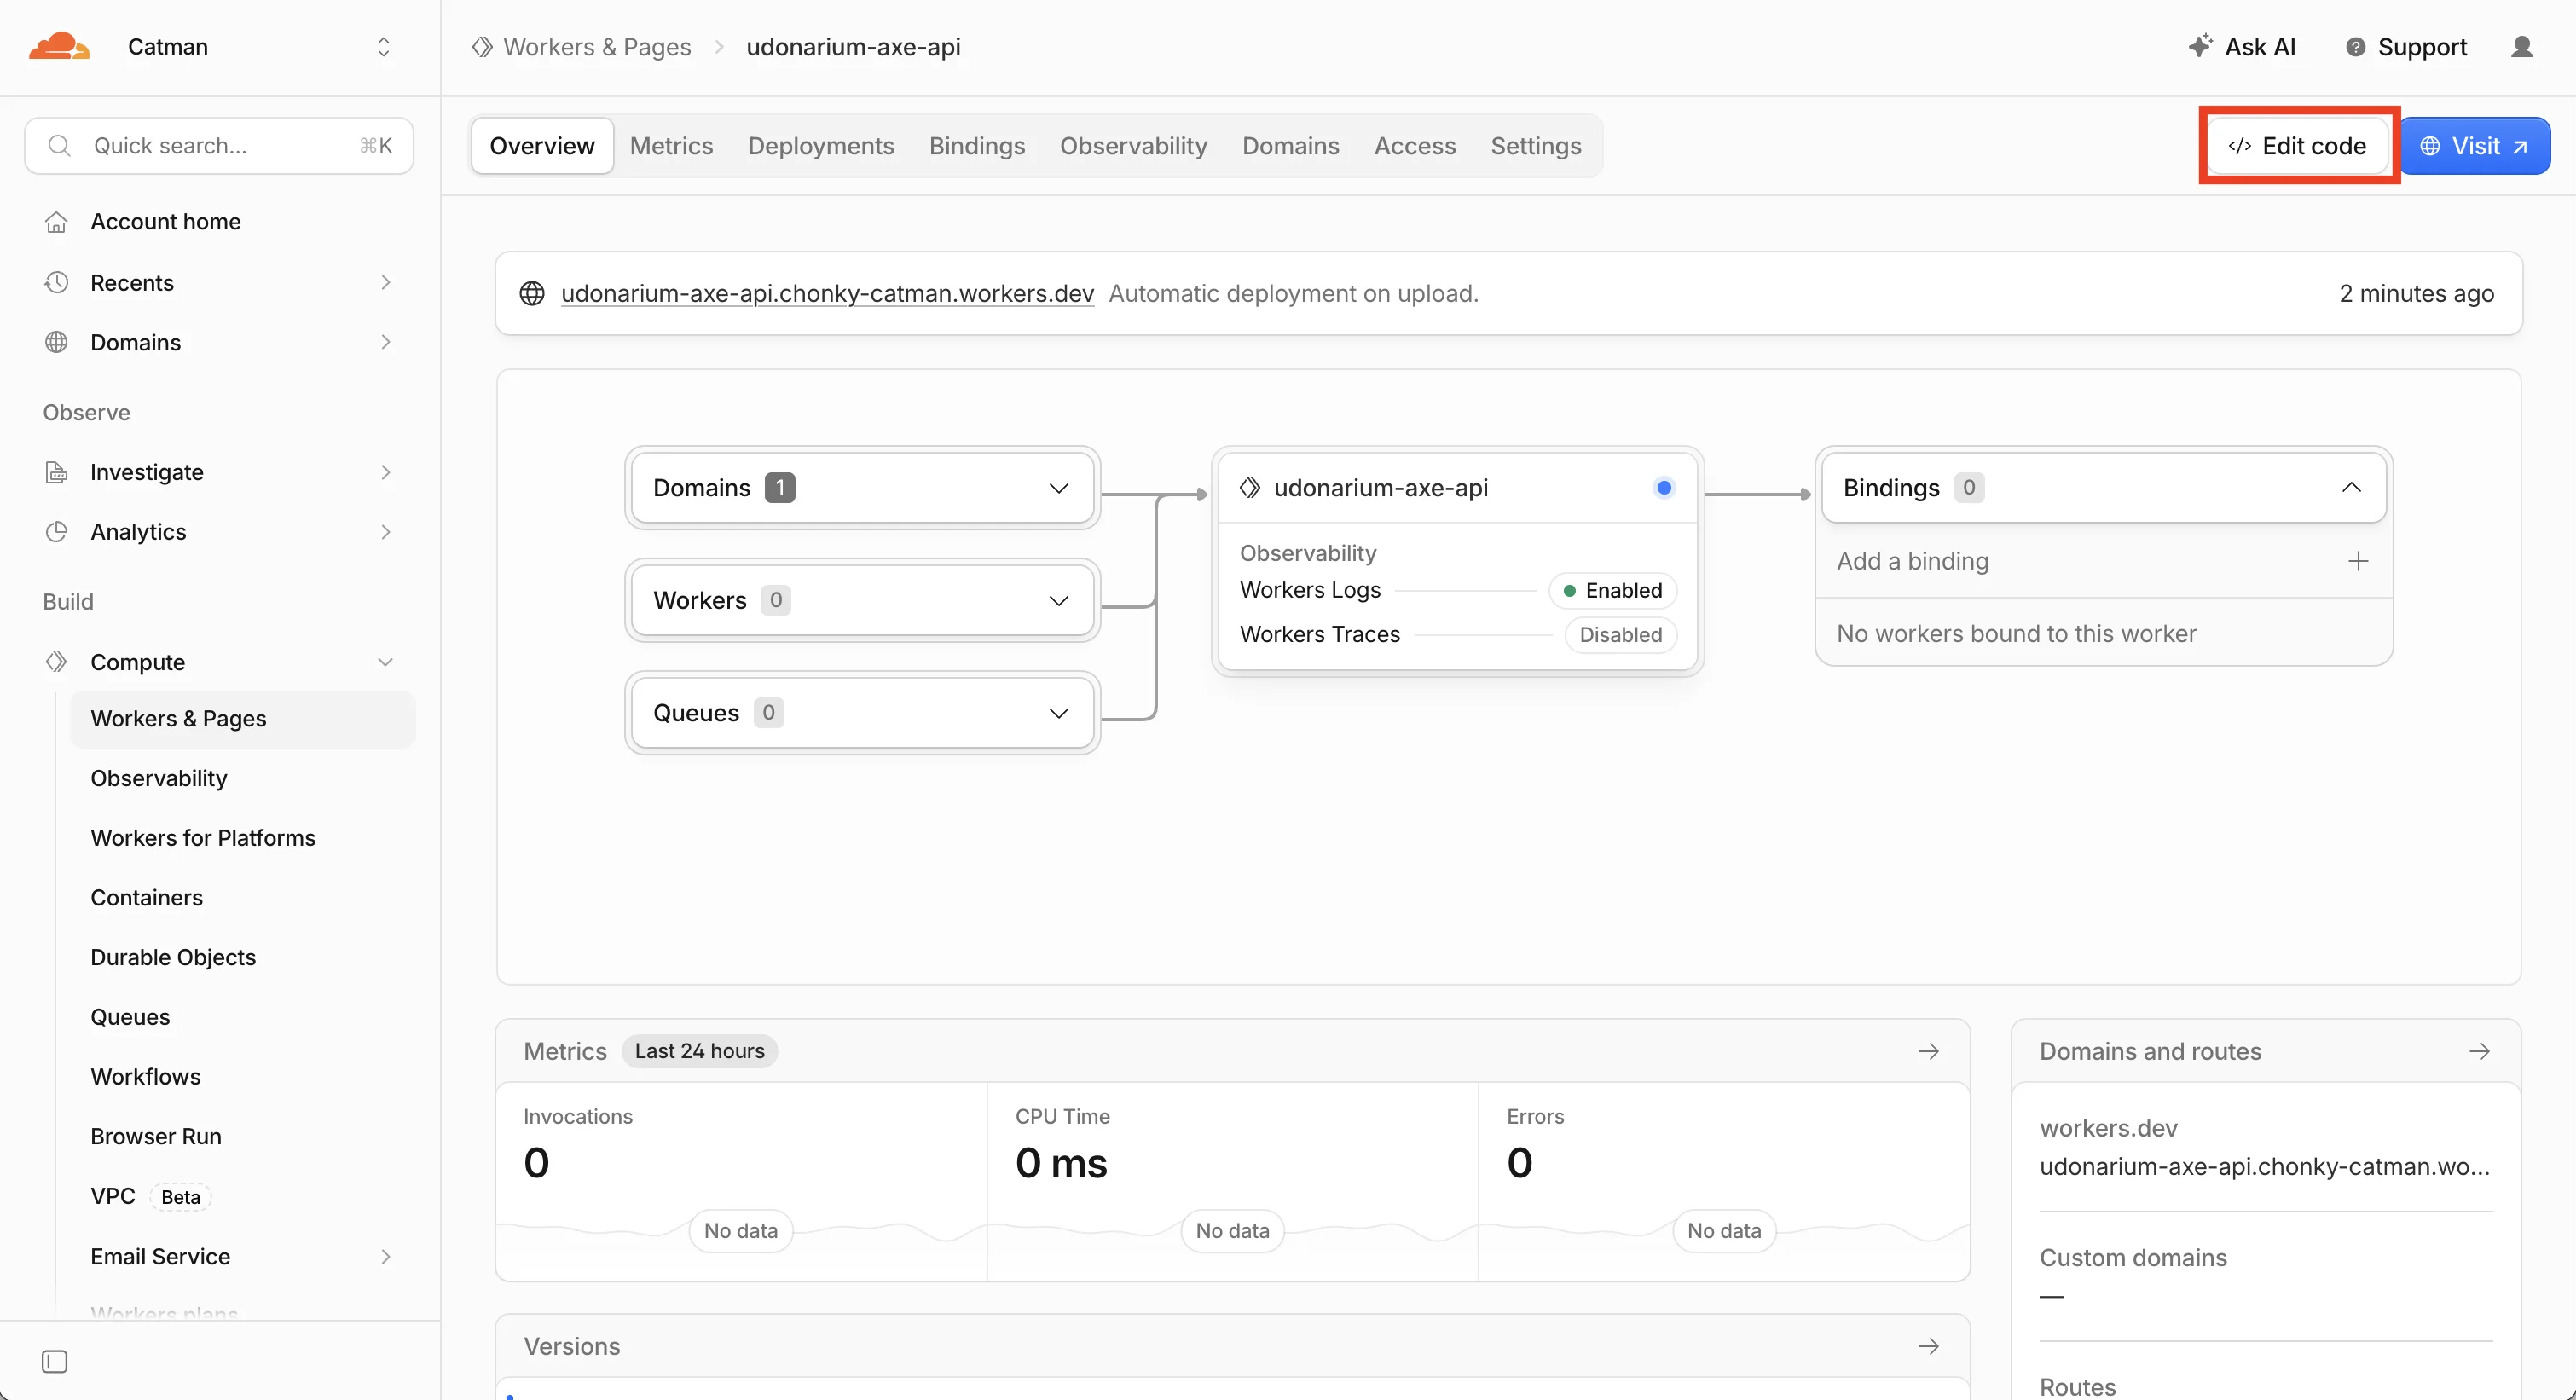The height and width of the screenshot is (1400, 2576).
Task: Open the Support help menu
Action: coord(2406,47)
